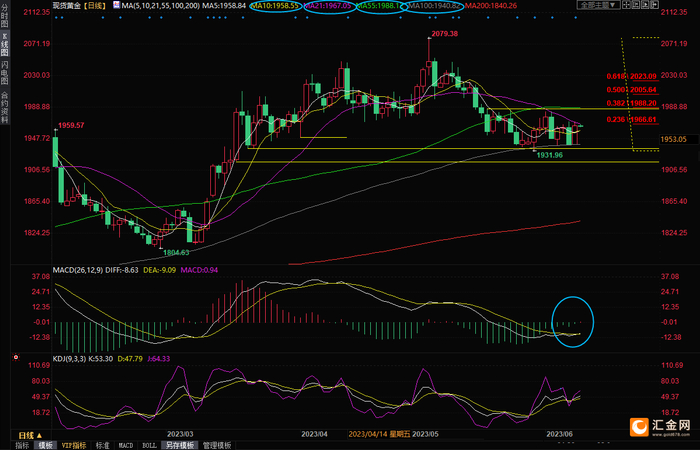Click the 1959.57 price label
This screenshot has width=700, height=450.
(71, 125)
